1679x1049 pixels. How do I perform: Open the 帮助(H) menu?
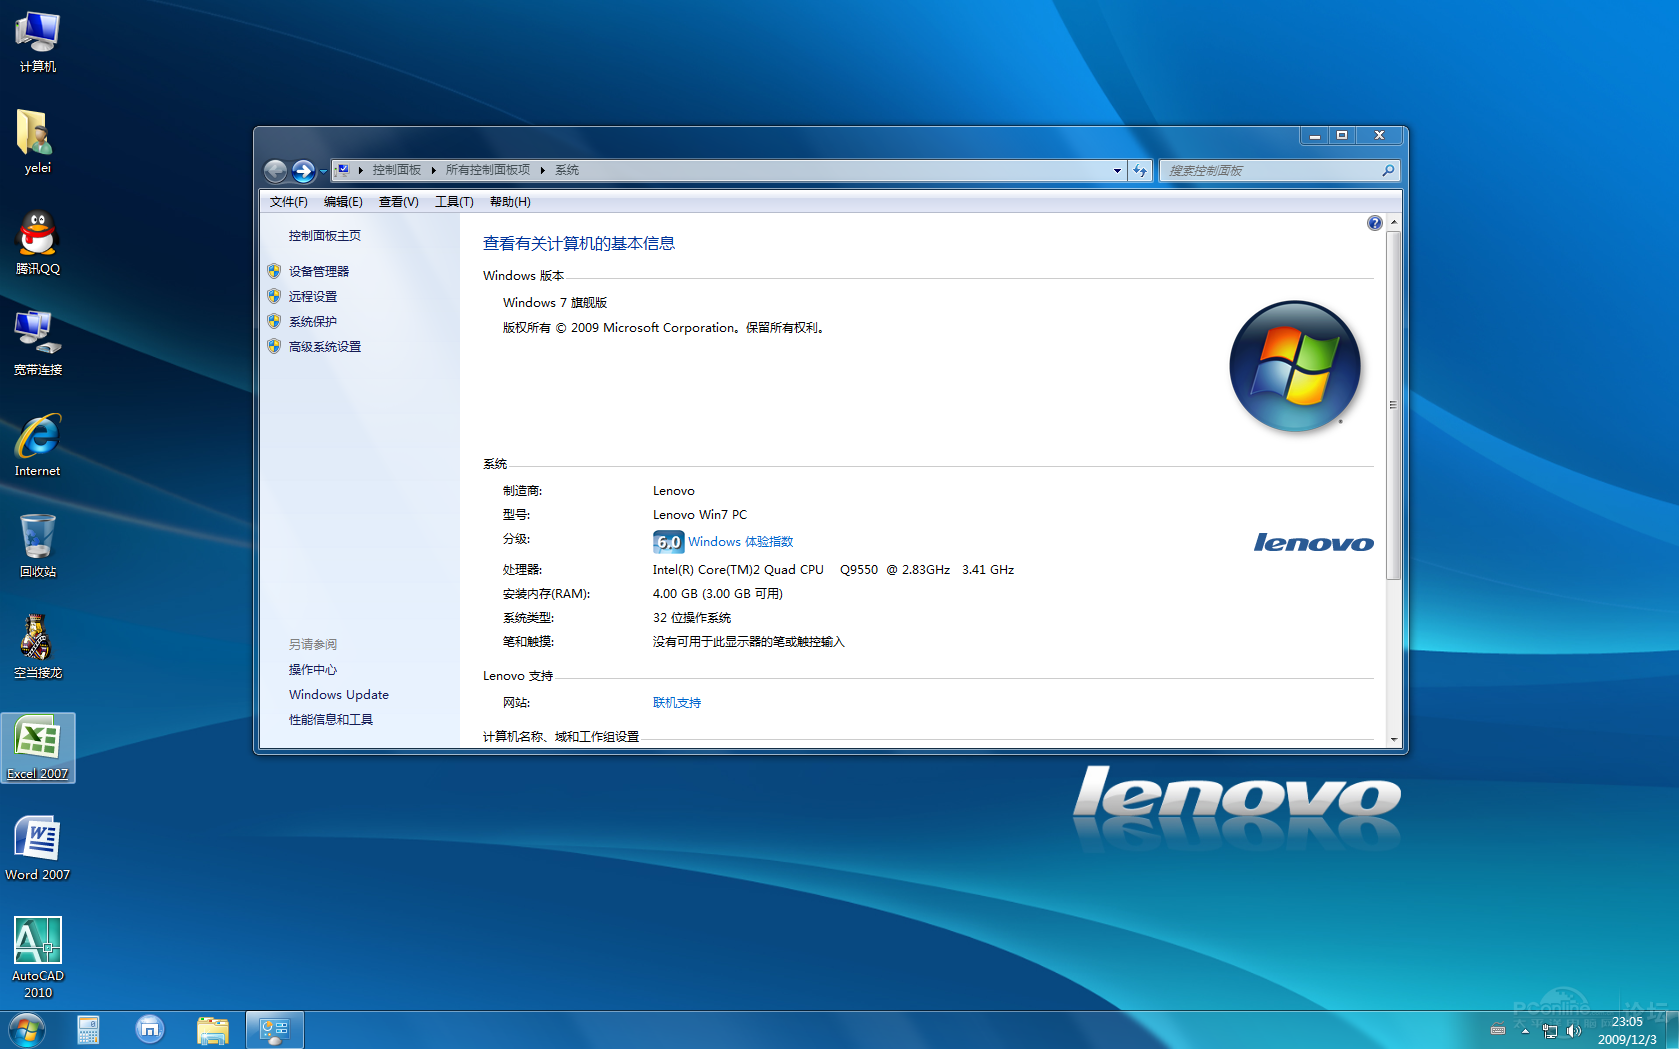[x=510, y=202]
